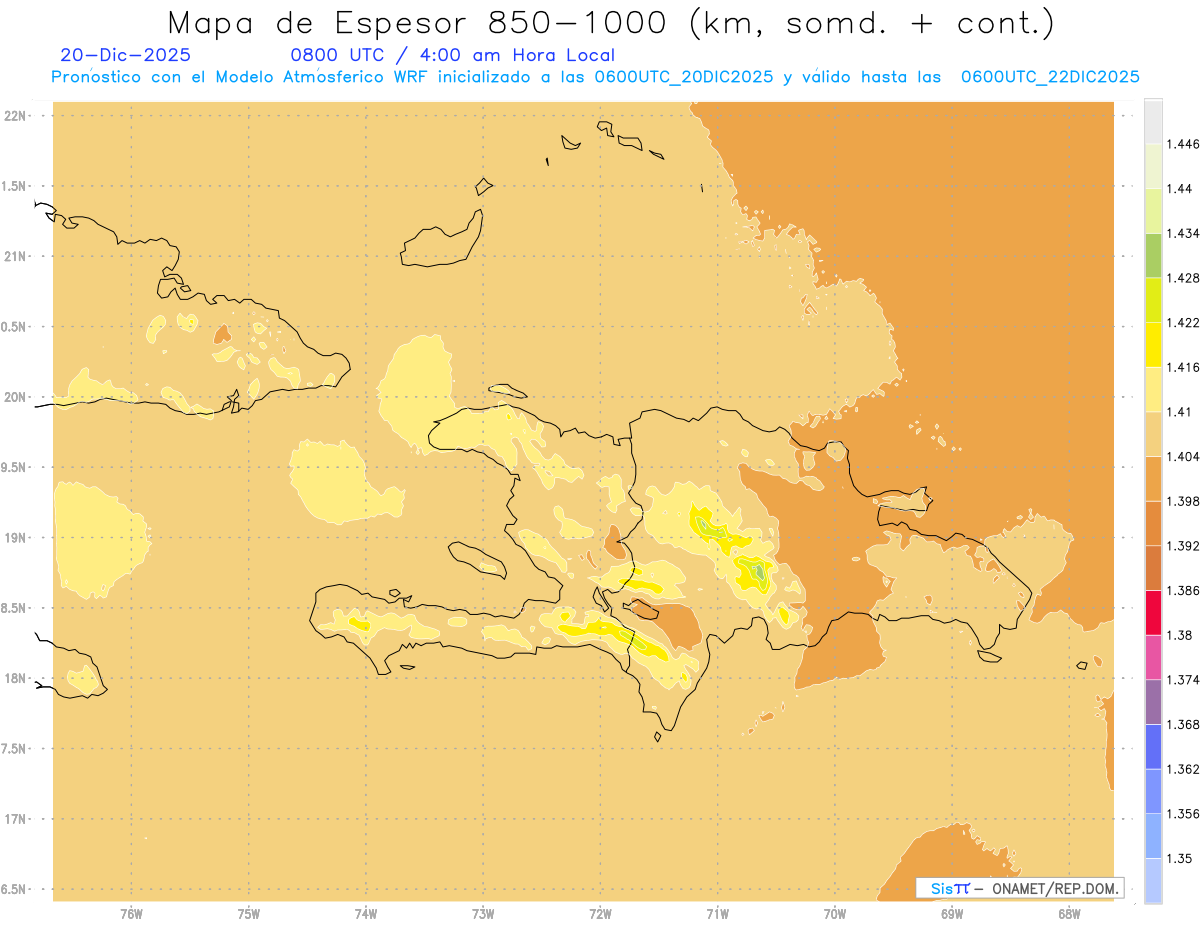
Task: Click the '71W' longitude label
Action: pyautogui.click(x=718, y=913)
